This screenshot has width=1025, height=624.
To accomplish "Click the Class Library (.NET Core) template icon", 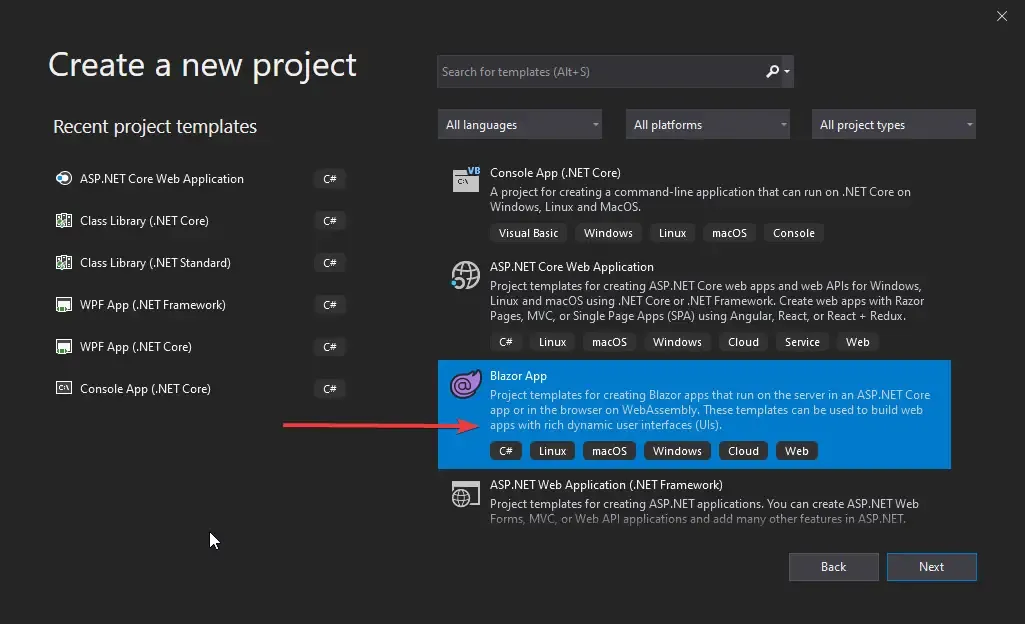I will (63, 220).
